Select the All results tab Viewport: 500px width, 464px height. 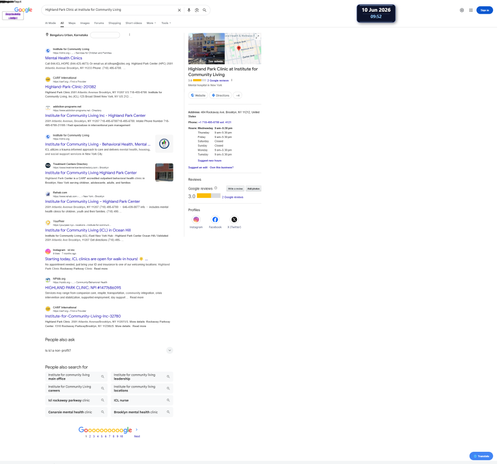[62, 23]
